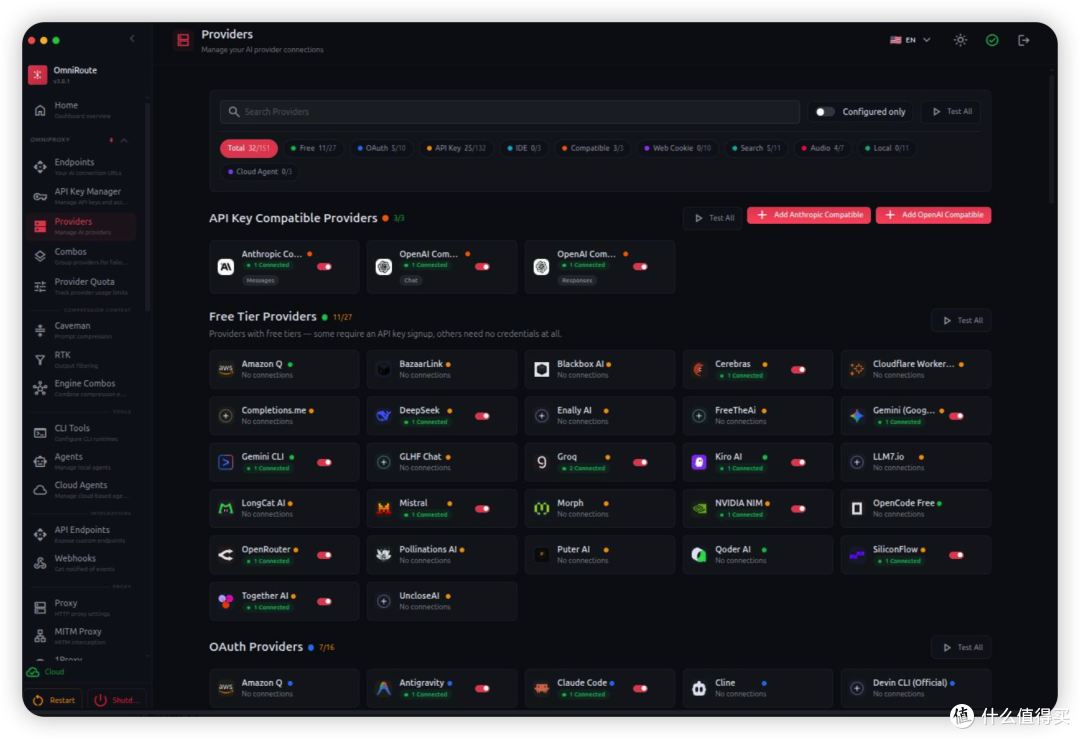Toggle the DeepSeek provider switch

(482, 416)
